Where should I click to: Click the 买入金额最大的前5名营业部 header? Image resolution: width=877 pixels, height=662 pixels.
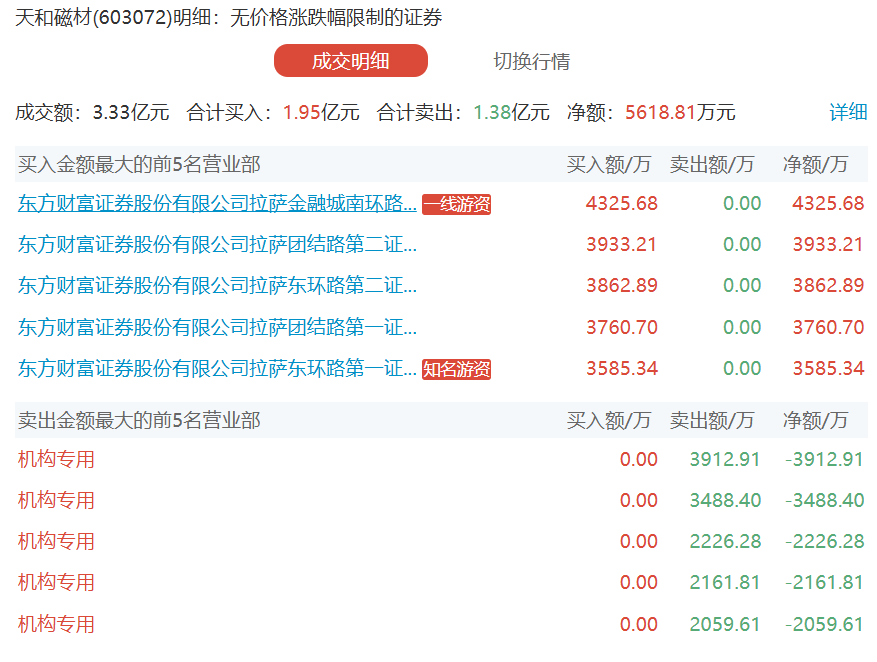click(x=139, y=164)
